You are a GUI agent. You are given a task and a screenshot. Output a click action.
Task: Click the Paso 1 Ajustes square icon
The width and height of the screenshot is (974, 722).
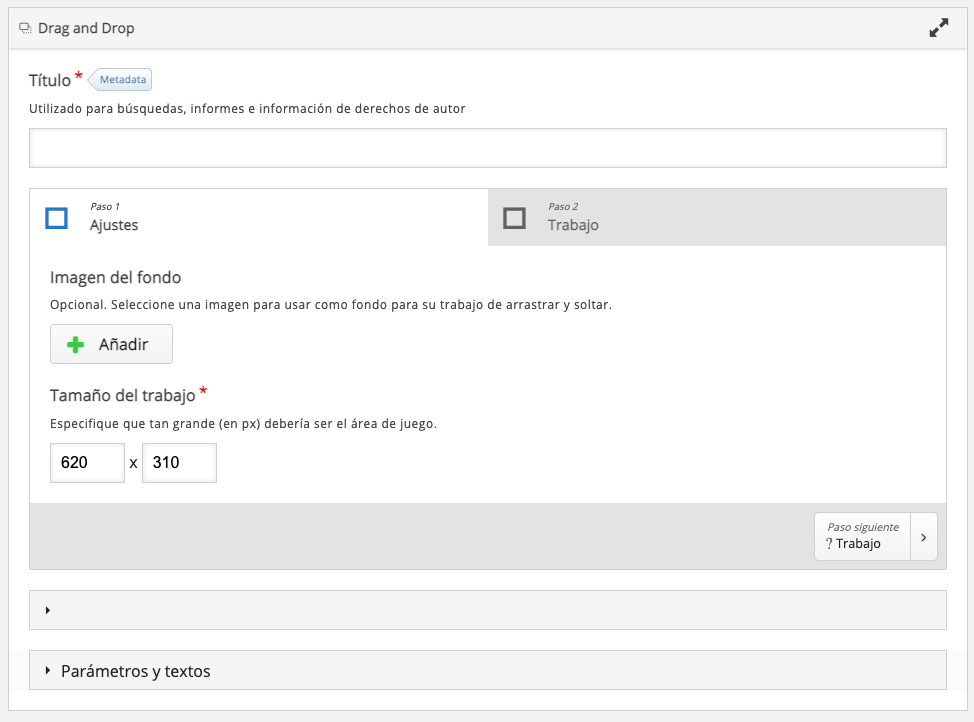point(57,218)
